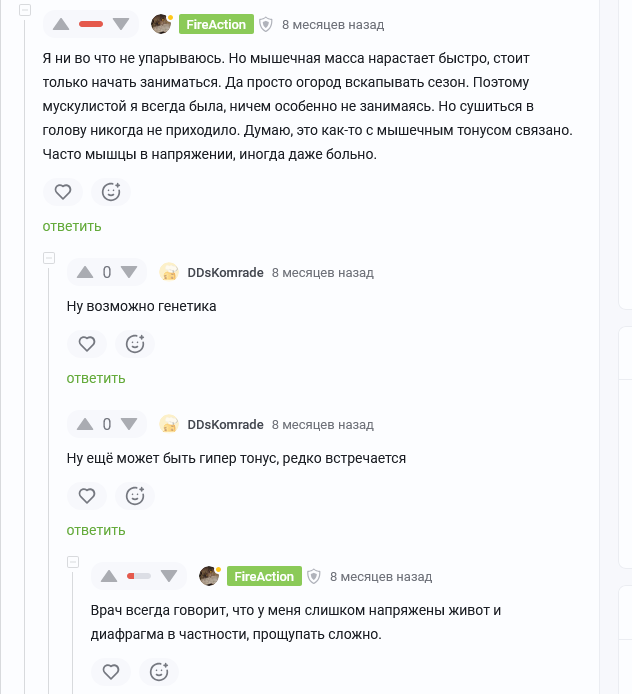Viewport: 632px width, 694px height.
Task: Add emoji reaction to the top FireAction comment
Action: (x=111, y=192)
